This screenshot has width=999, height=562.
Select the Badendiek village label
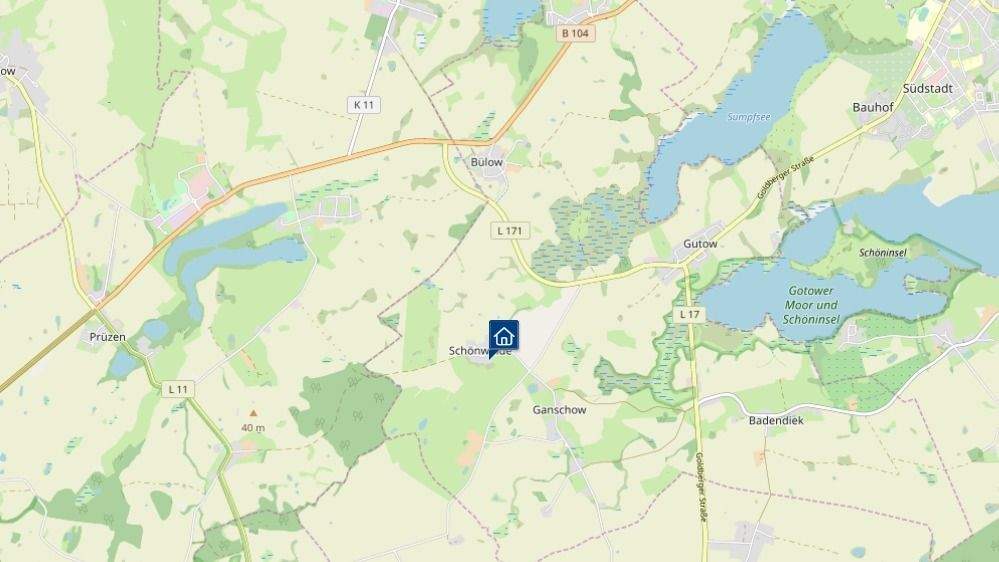[776, 421]
